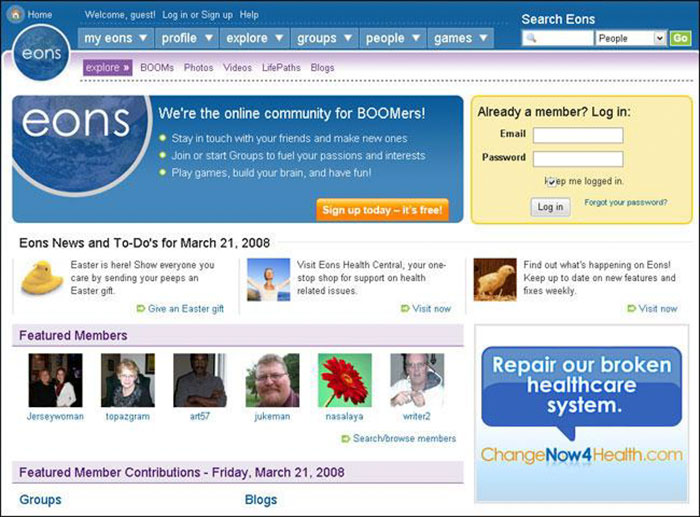Open the BOOMs sub-navigation item
The image size is (700, 517).
pos(157,67)
